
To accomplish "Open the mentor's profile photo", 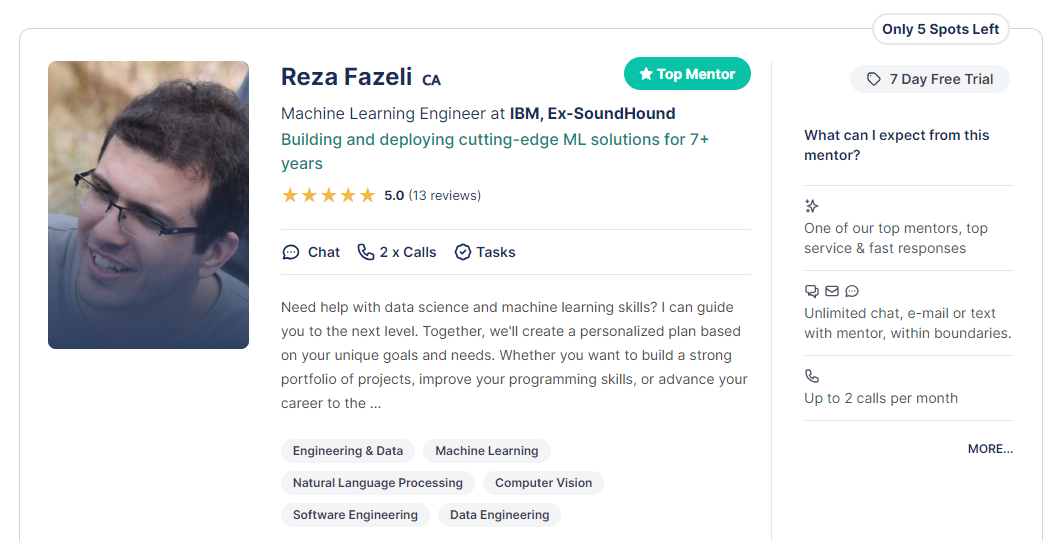I will coord(148,205).
